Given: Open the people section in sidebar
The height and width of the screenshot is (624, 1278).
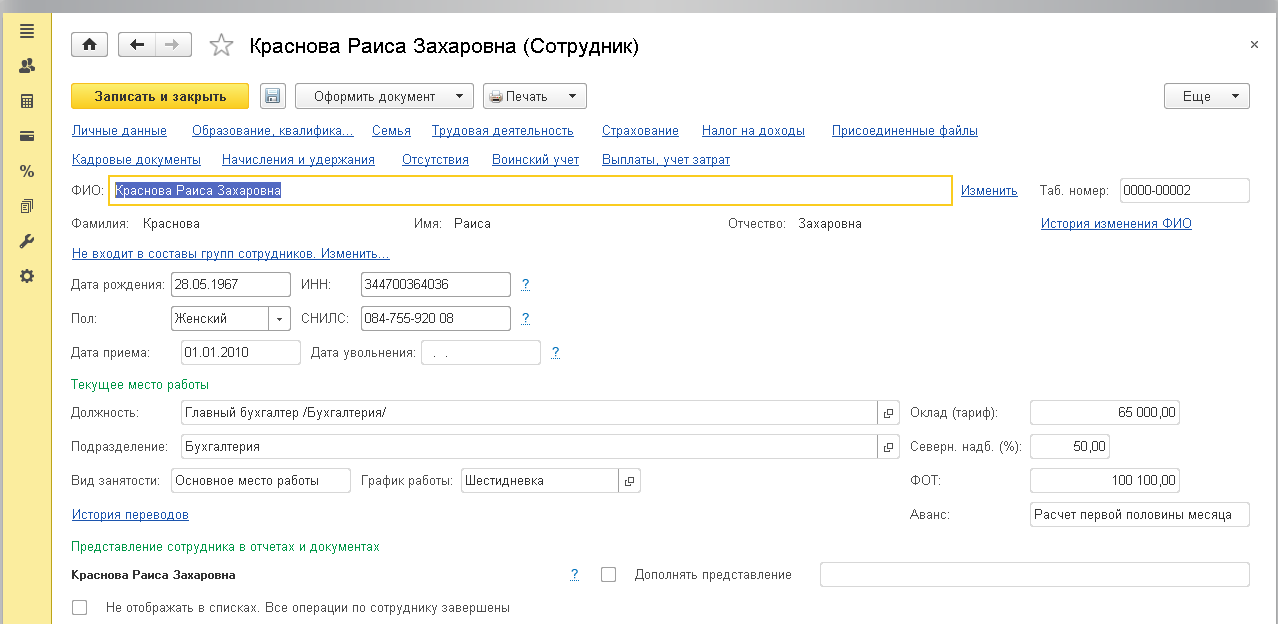Looking at the screenshot, I should click(27, 66).
